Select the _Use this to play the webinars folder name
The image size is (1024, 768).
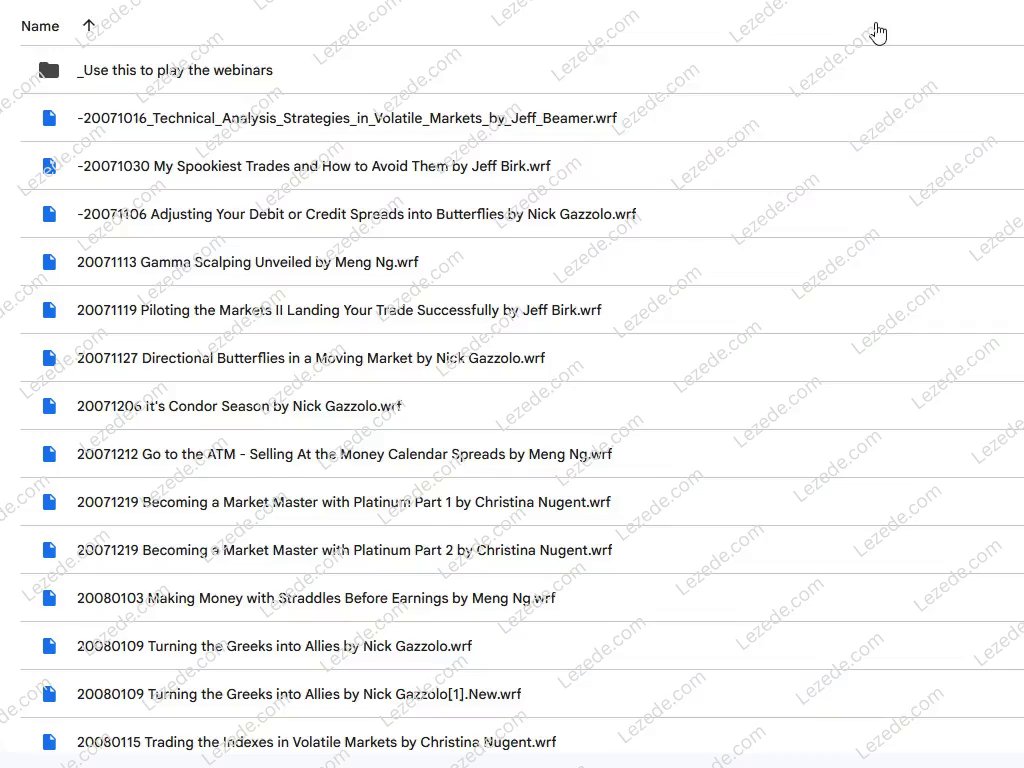pyautogui.click(x=175, y=70)
